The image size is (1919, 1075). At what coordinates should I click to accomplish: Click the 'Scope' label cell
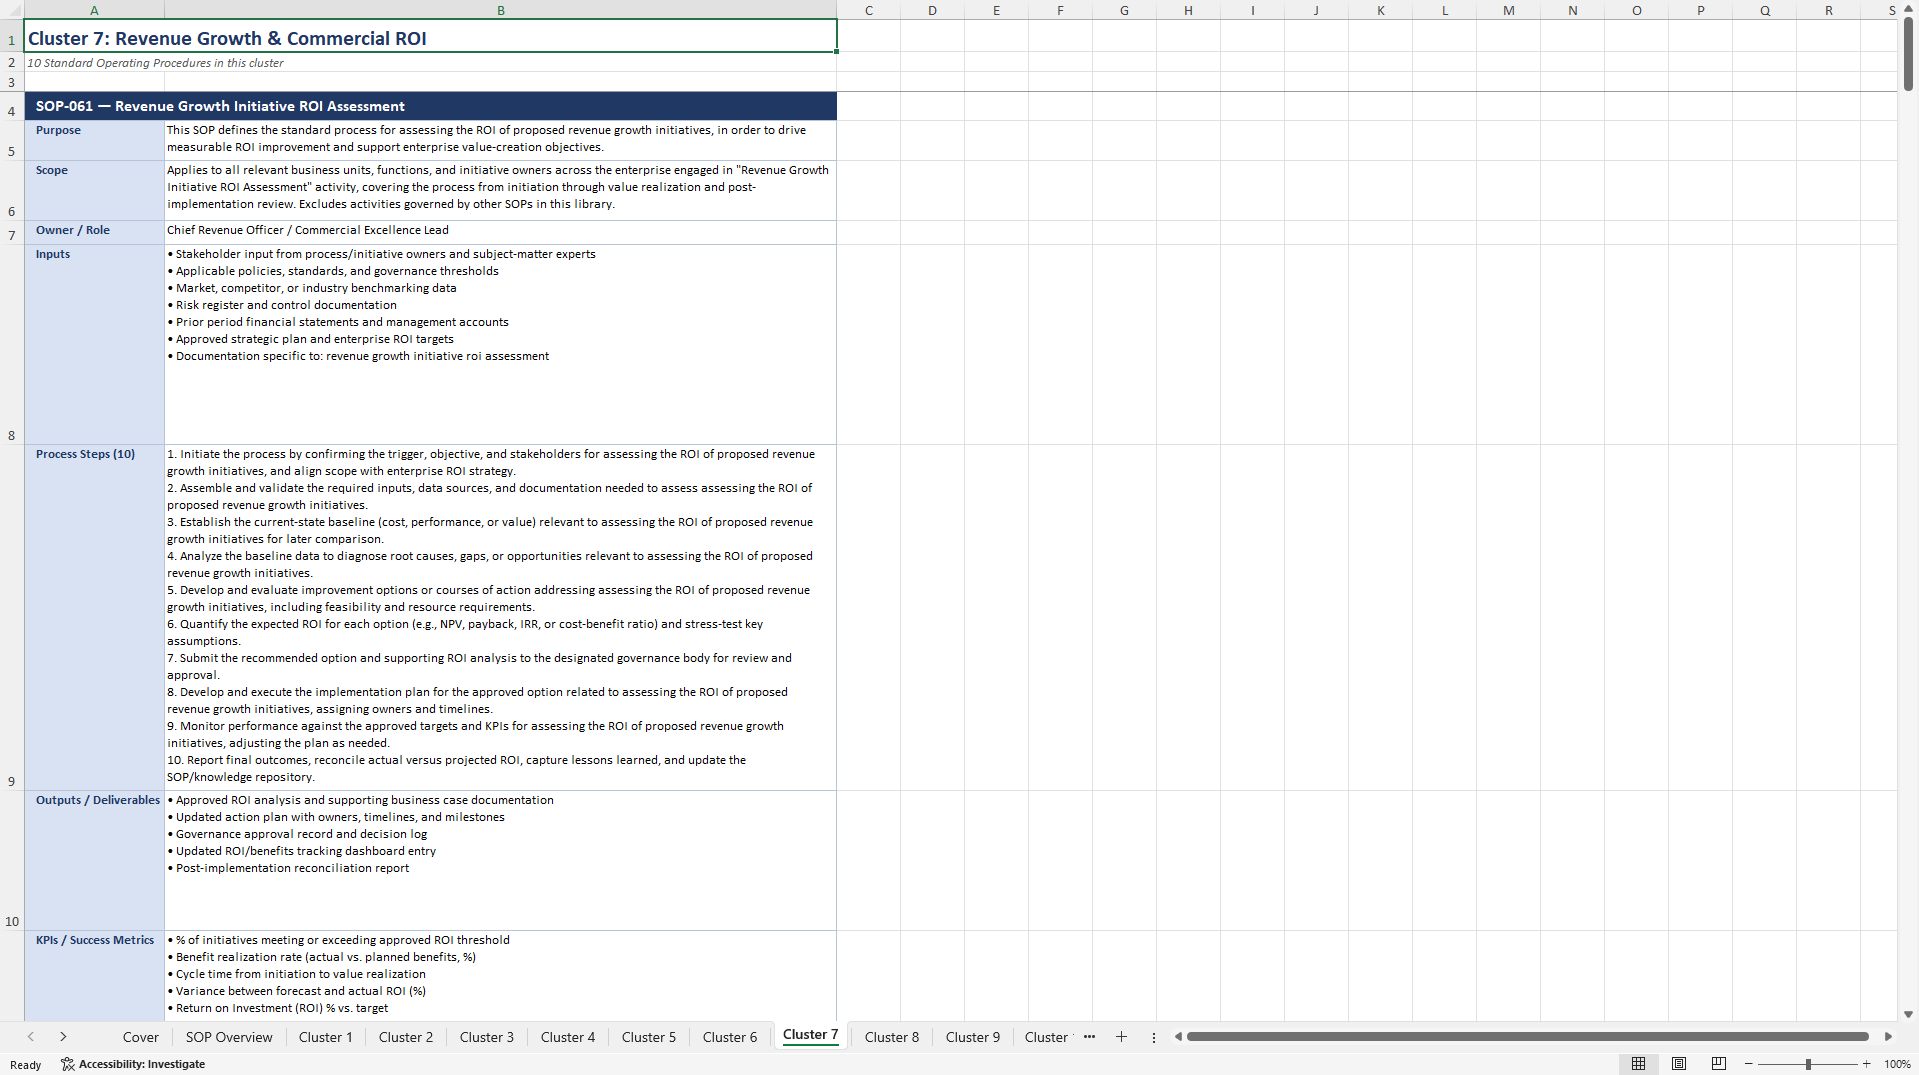click(x=95, y=190)
